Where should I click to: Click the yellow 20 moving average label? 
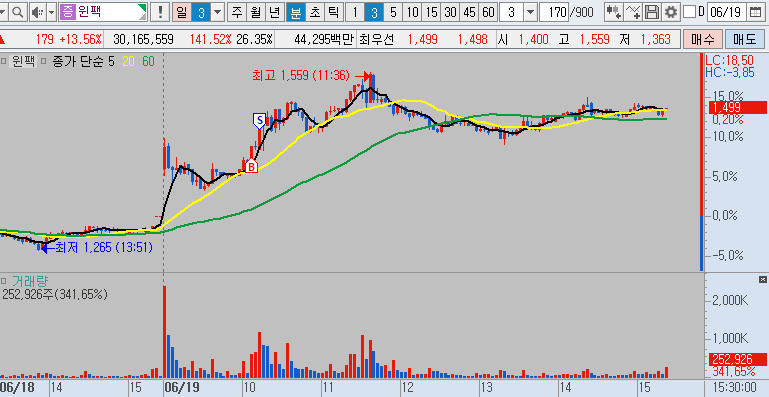[128, 62]
